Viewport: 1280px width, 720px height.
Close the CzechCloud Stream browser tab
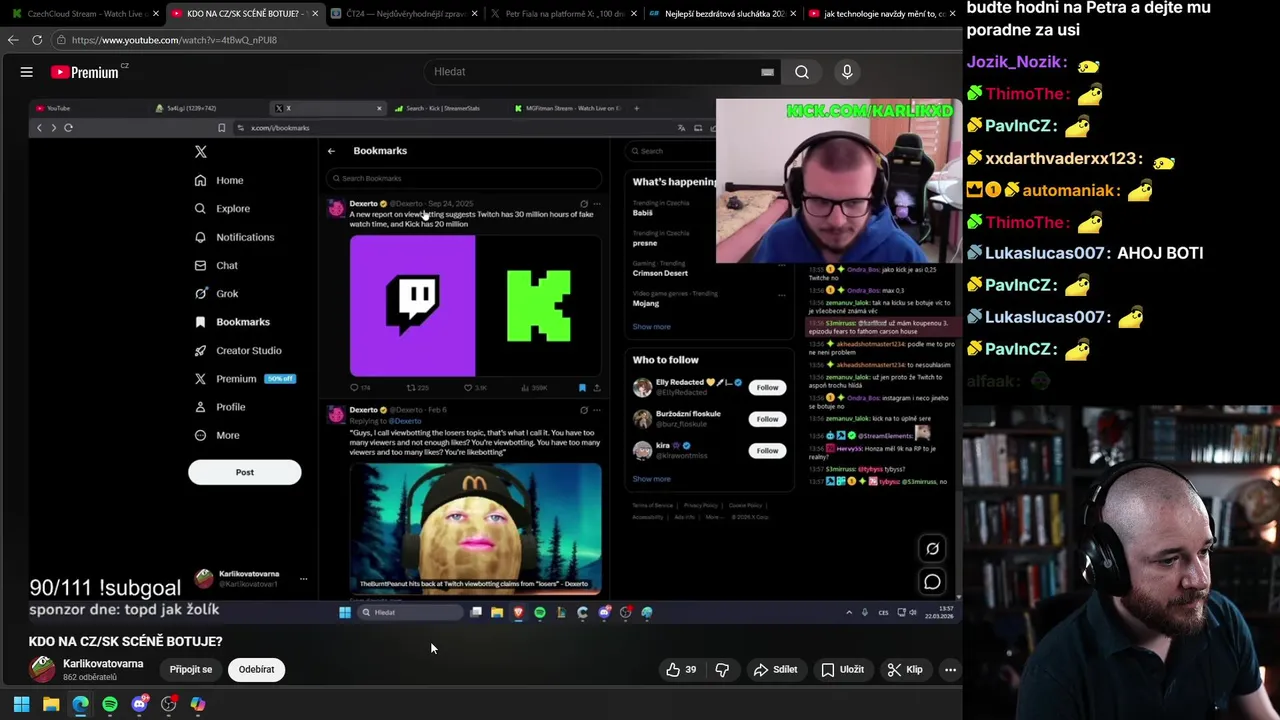pyautogui.click(x=155, y=14)
